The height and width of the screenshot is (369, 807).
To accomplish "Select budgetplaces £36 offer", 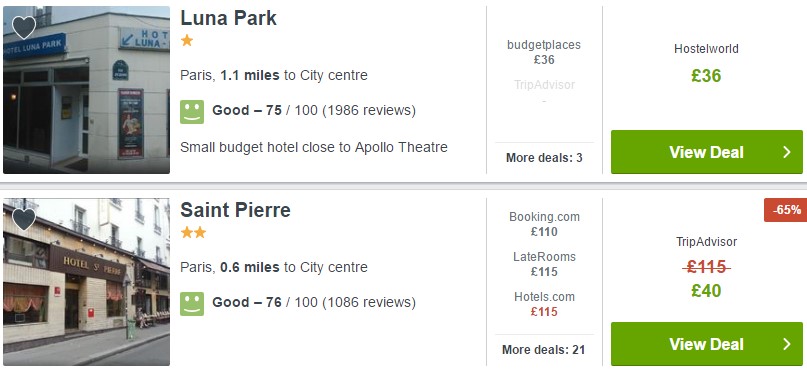I will (544, 52).
